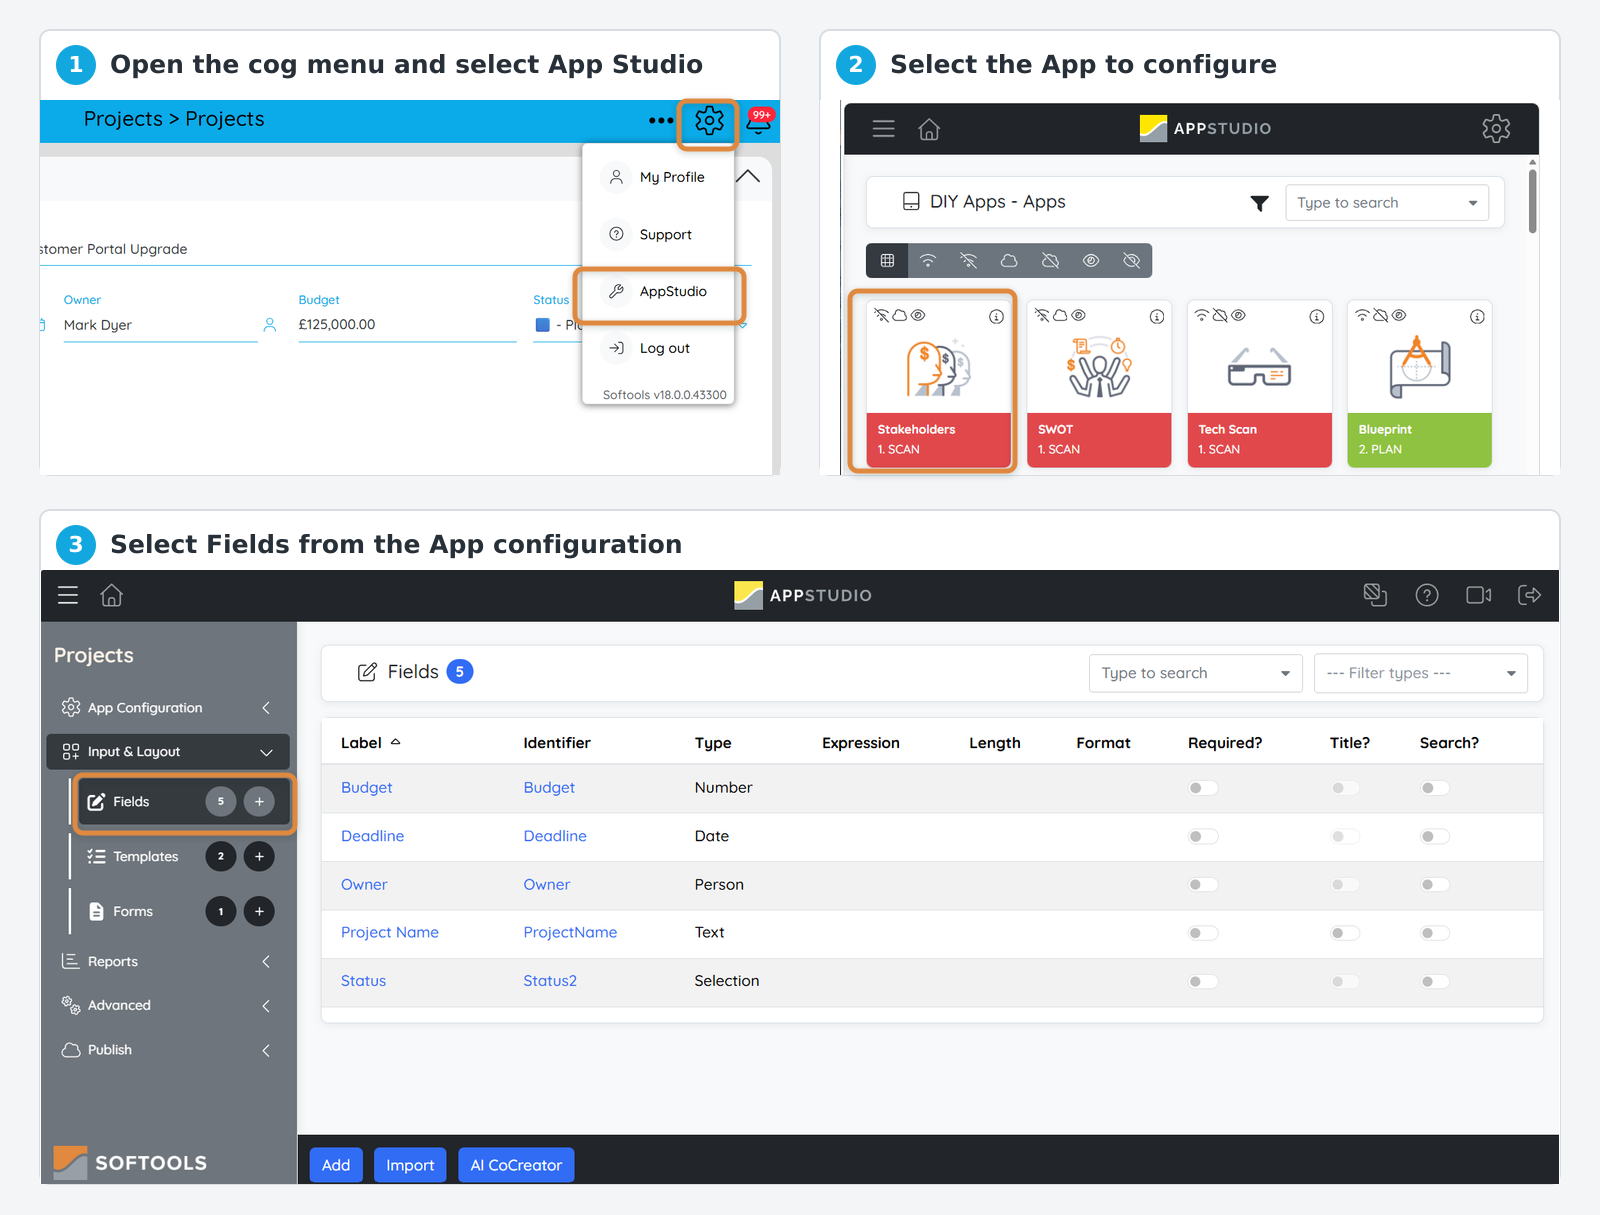Toggle the offline crossed-wifi filter icon

point(969,261)
